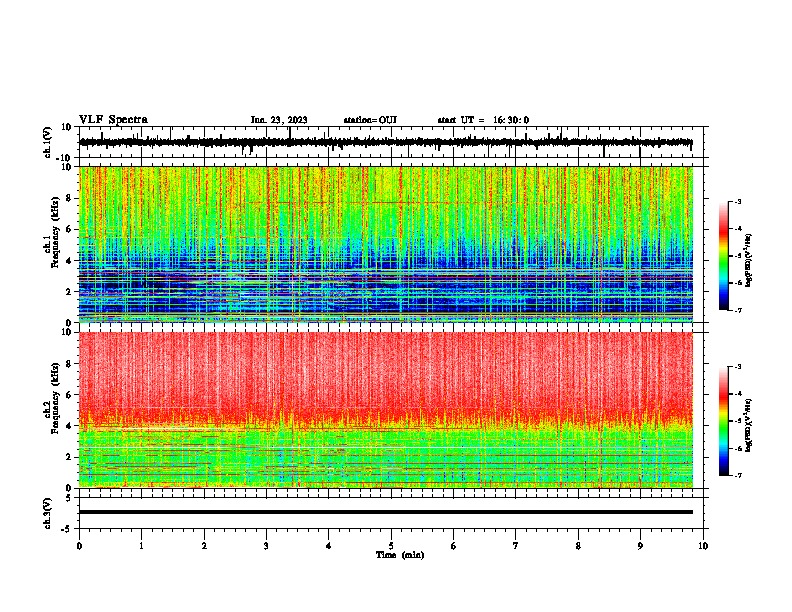Click the '5' tick label on ch.3(V) axis
The image size is (792, 612).
tap(70, 498)
